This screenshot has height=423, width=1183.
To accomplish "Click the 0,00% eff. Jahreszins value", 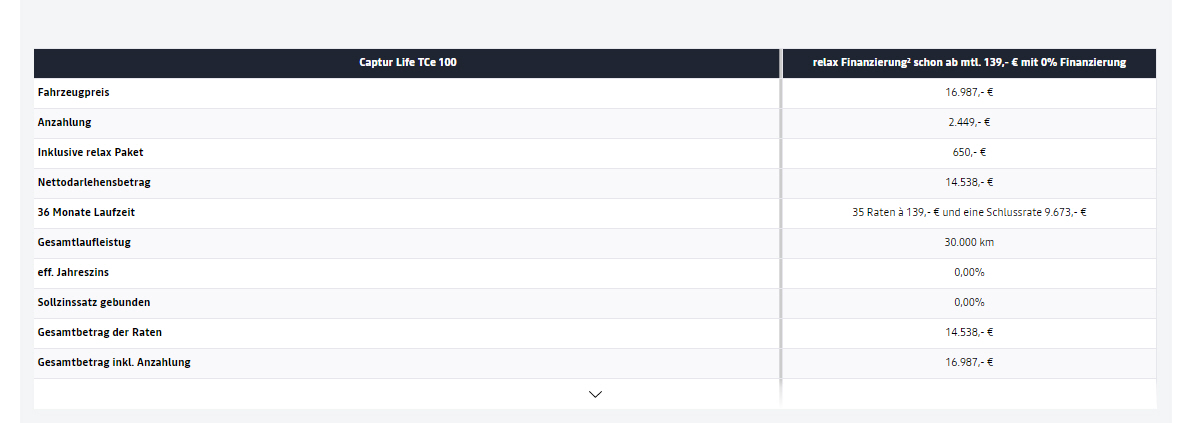I will tap(969, 273).
